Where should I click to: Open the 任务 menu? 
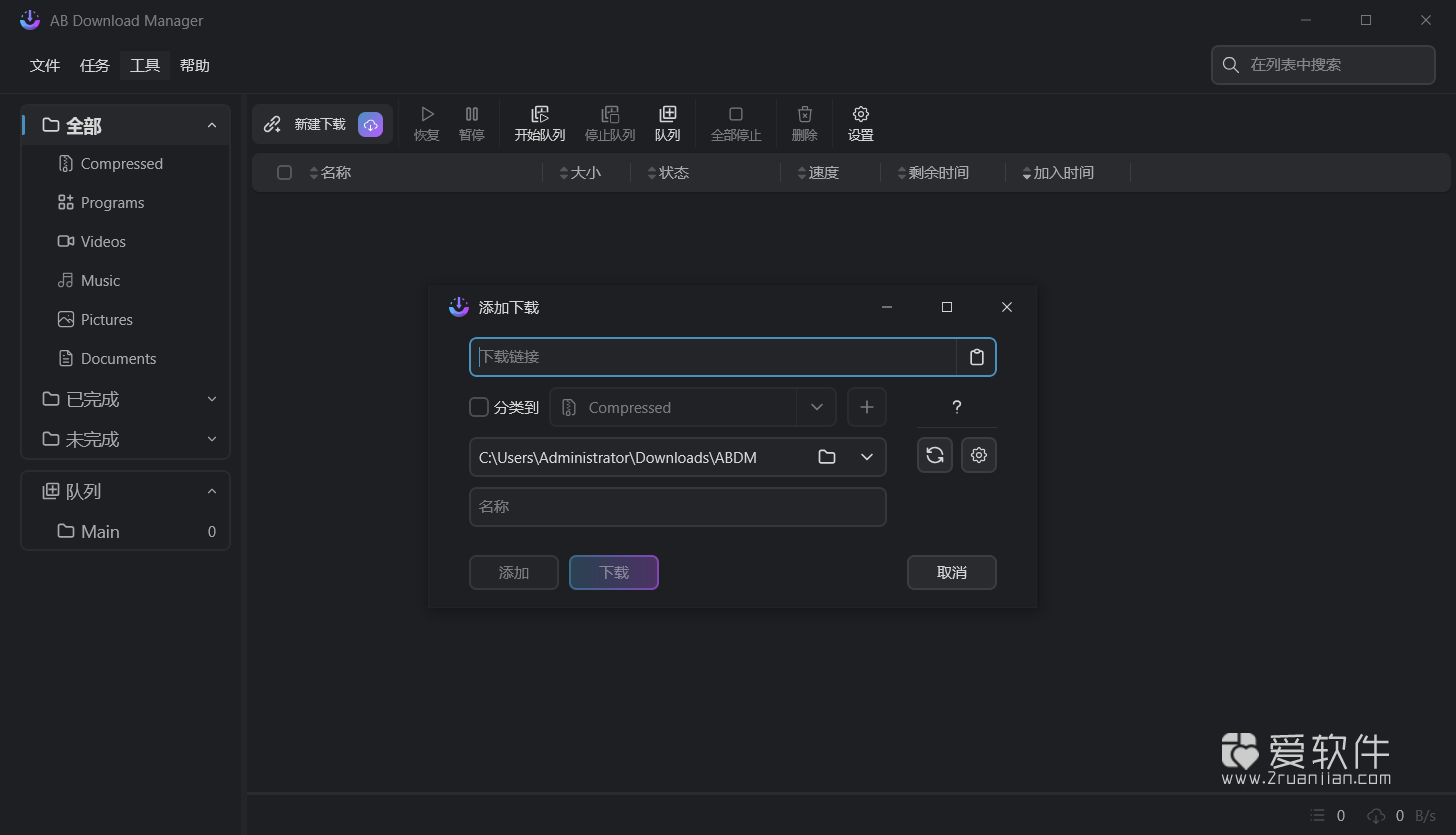click(x=95, y=66)
